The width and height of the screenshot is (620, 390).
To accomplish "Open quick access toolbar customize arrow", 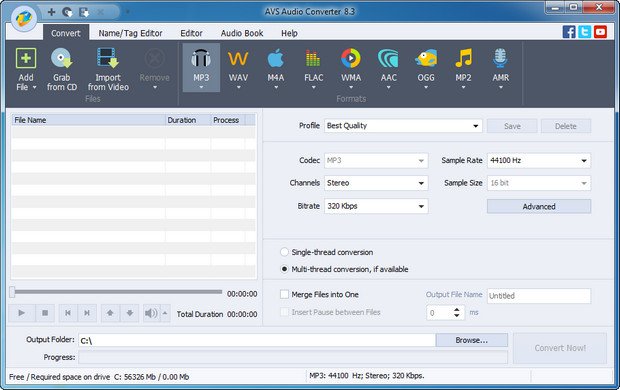I will pos(128,12).
